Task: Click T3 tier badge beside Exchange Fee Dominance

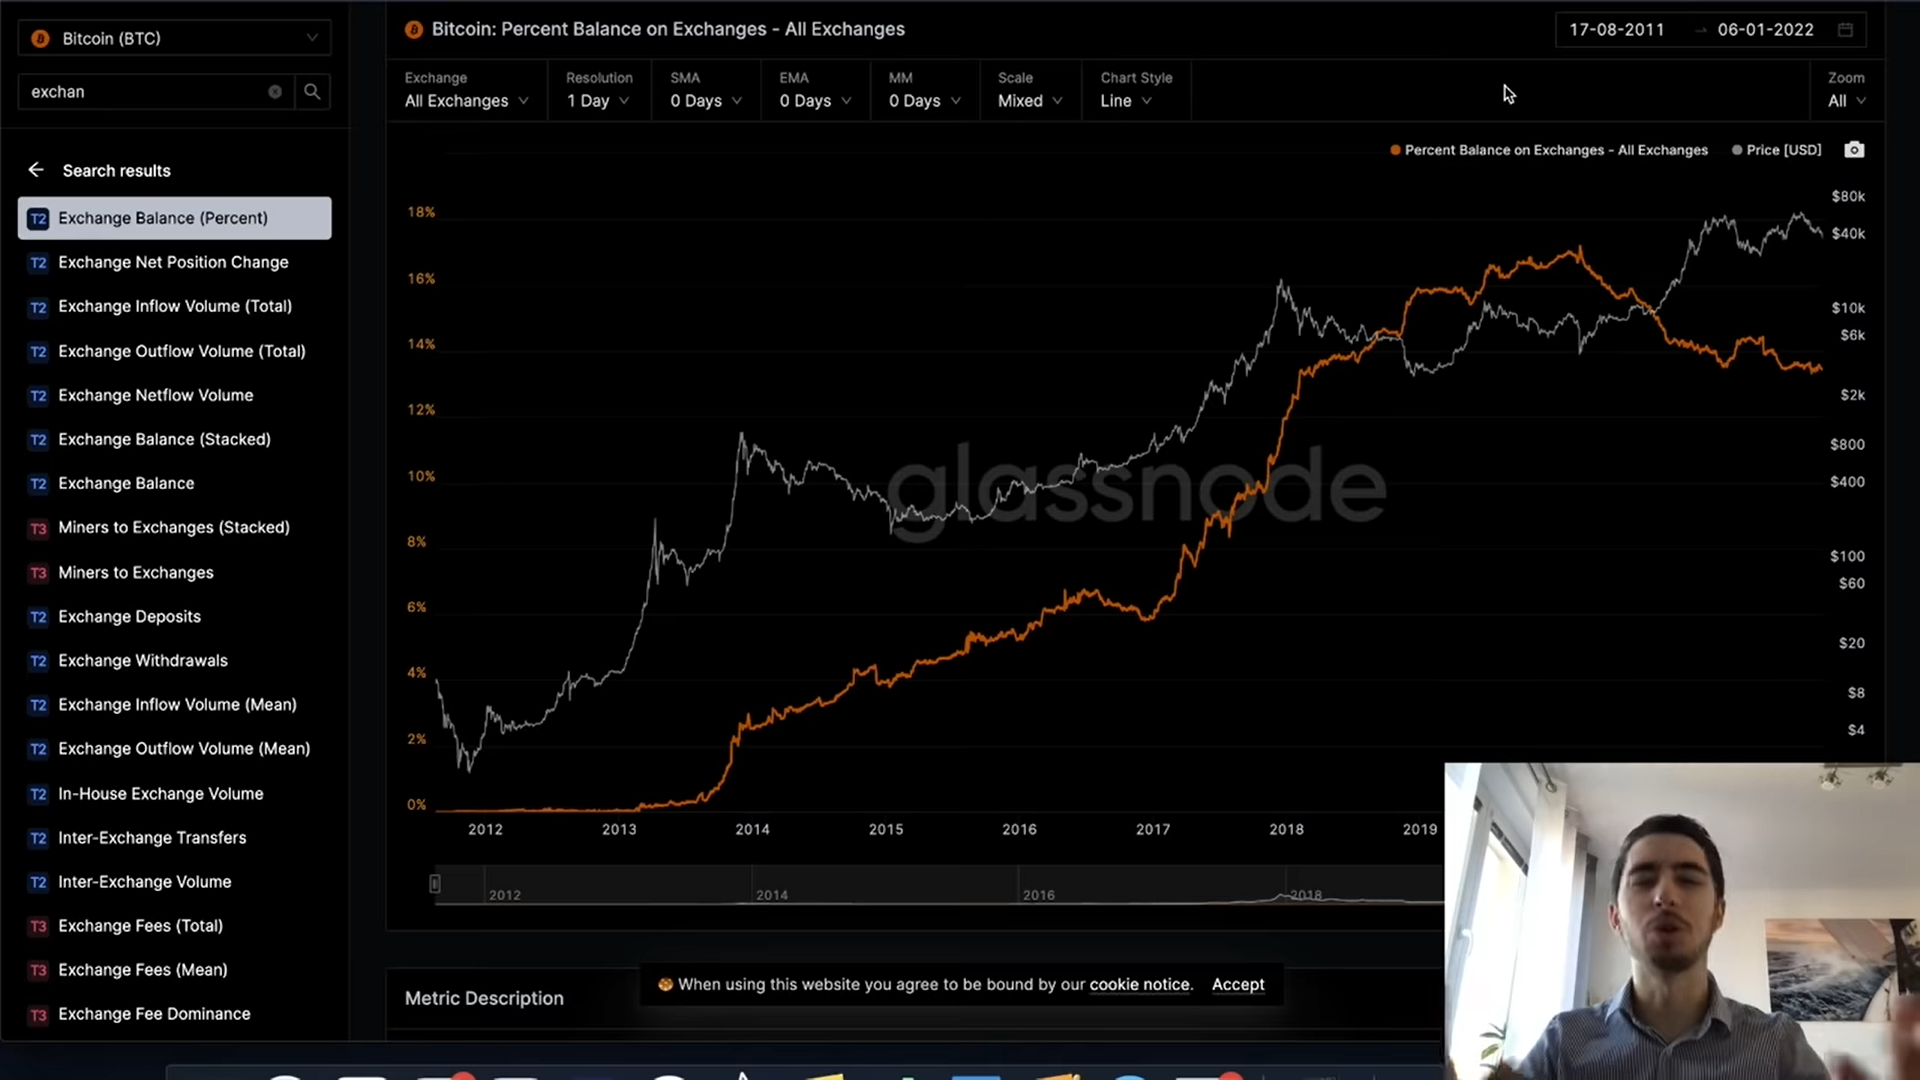Action: [38, 1014]
